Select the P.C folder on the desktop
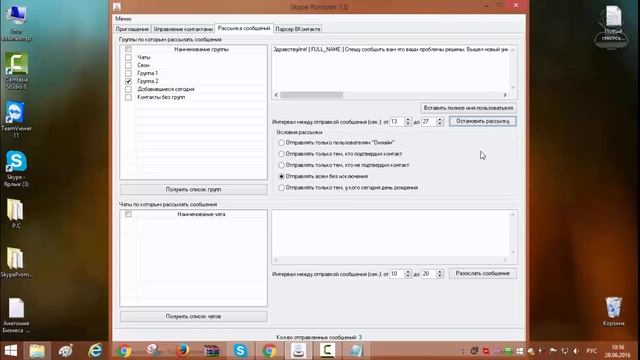The height and width of the screenshot is (360, 640). tap(16, 213)
